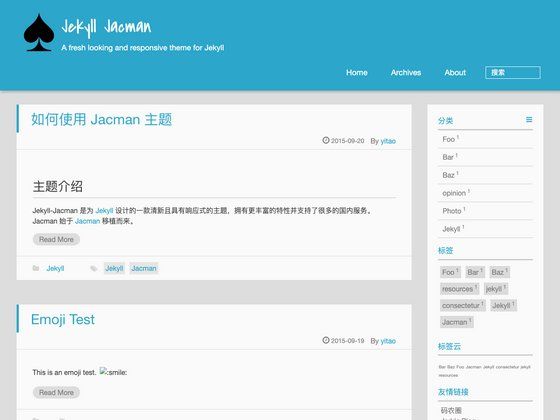
Task: Select capitalized Jekyll tag under 标签
Action: (504, 305)
